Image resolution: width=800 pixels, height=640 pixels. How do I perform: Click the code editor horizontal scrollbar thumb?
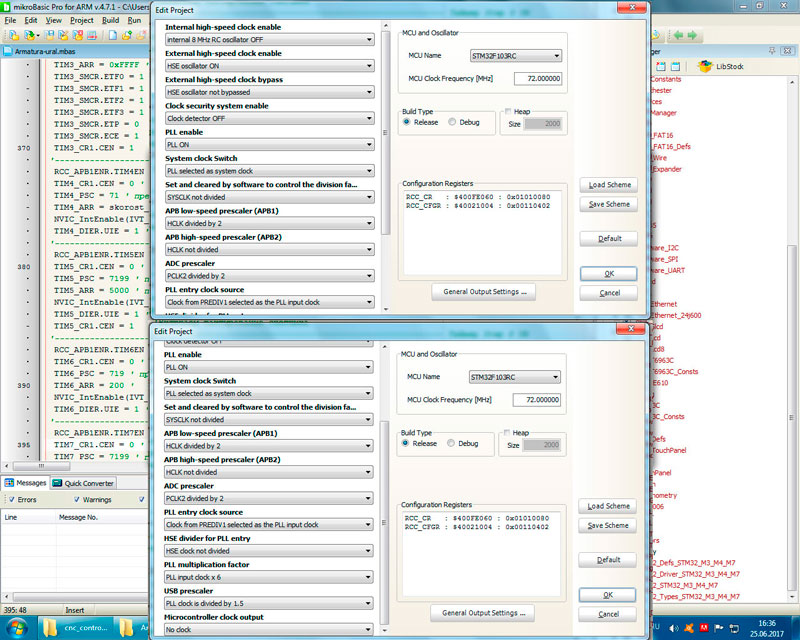pos(41,466)
